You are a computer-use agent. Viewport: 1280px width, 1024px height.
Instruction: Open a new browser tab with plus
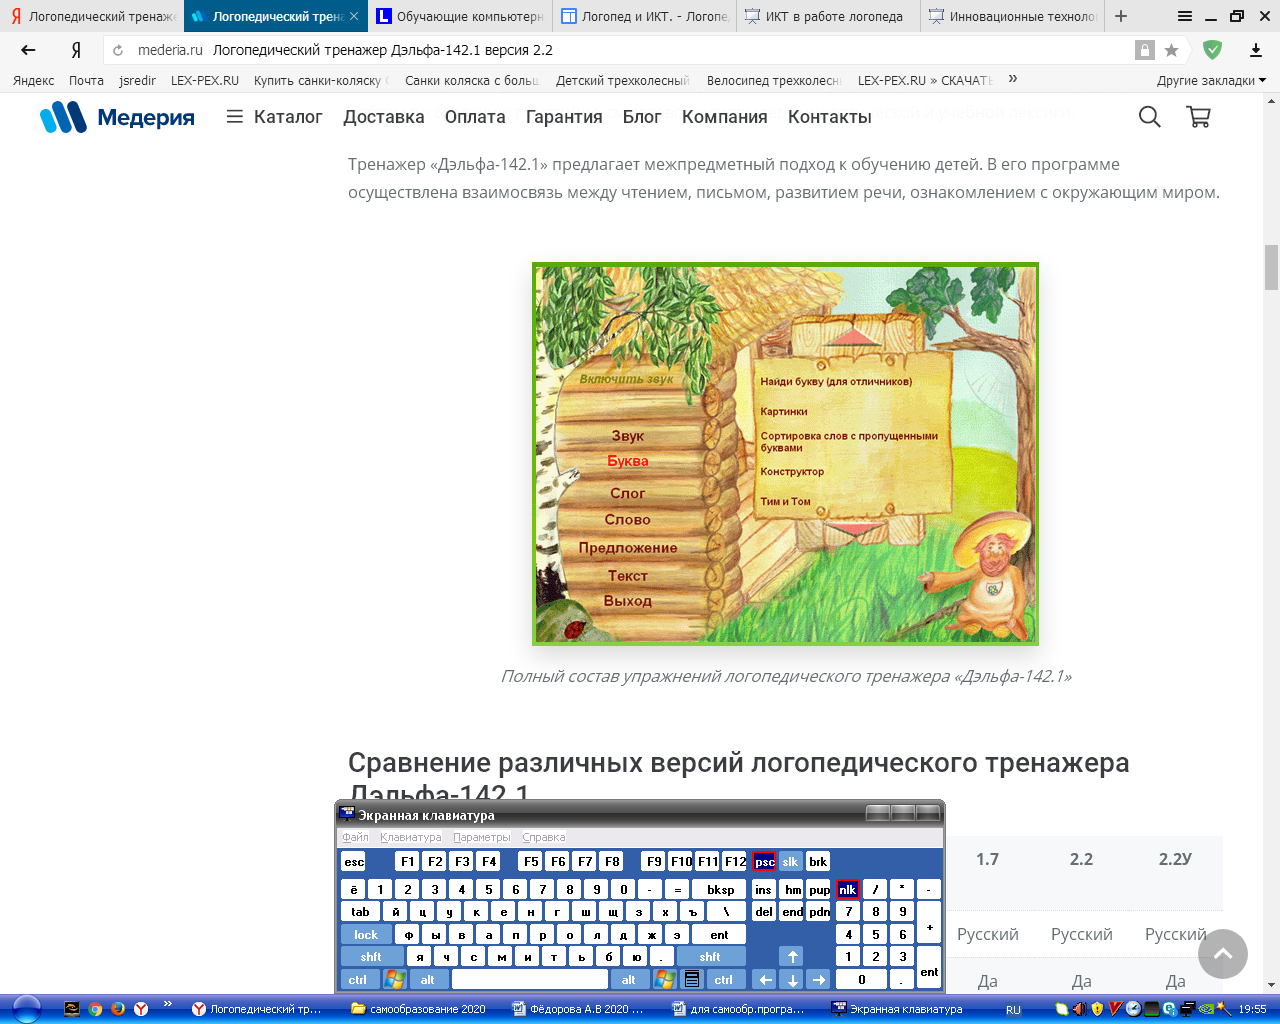pyautogui.click(x=1121, y=16)
